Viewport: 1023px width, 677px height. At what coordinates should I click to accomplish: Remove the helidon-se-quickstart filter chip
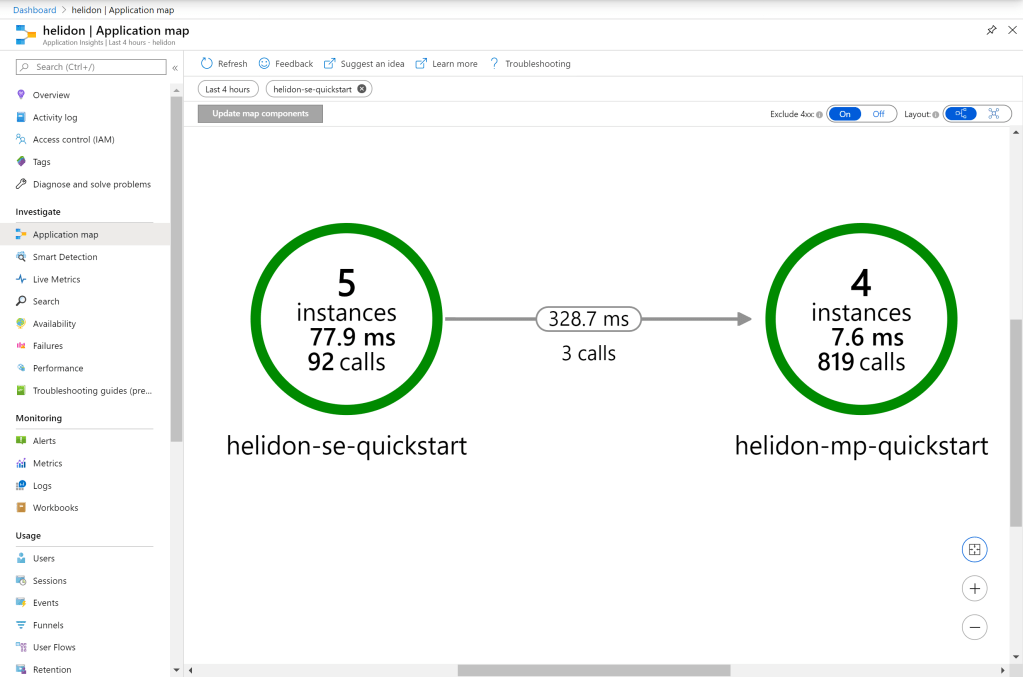[x=362, y=89]
